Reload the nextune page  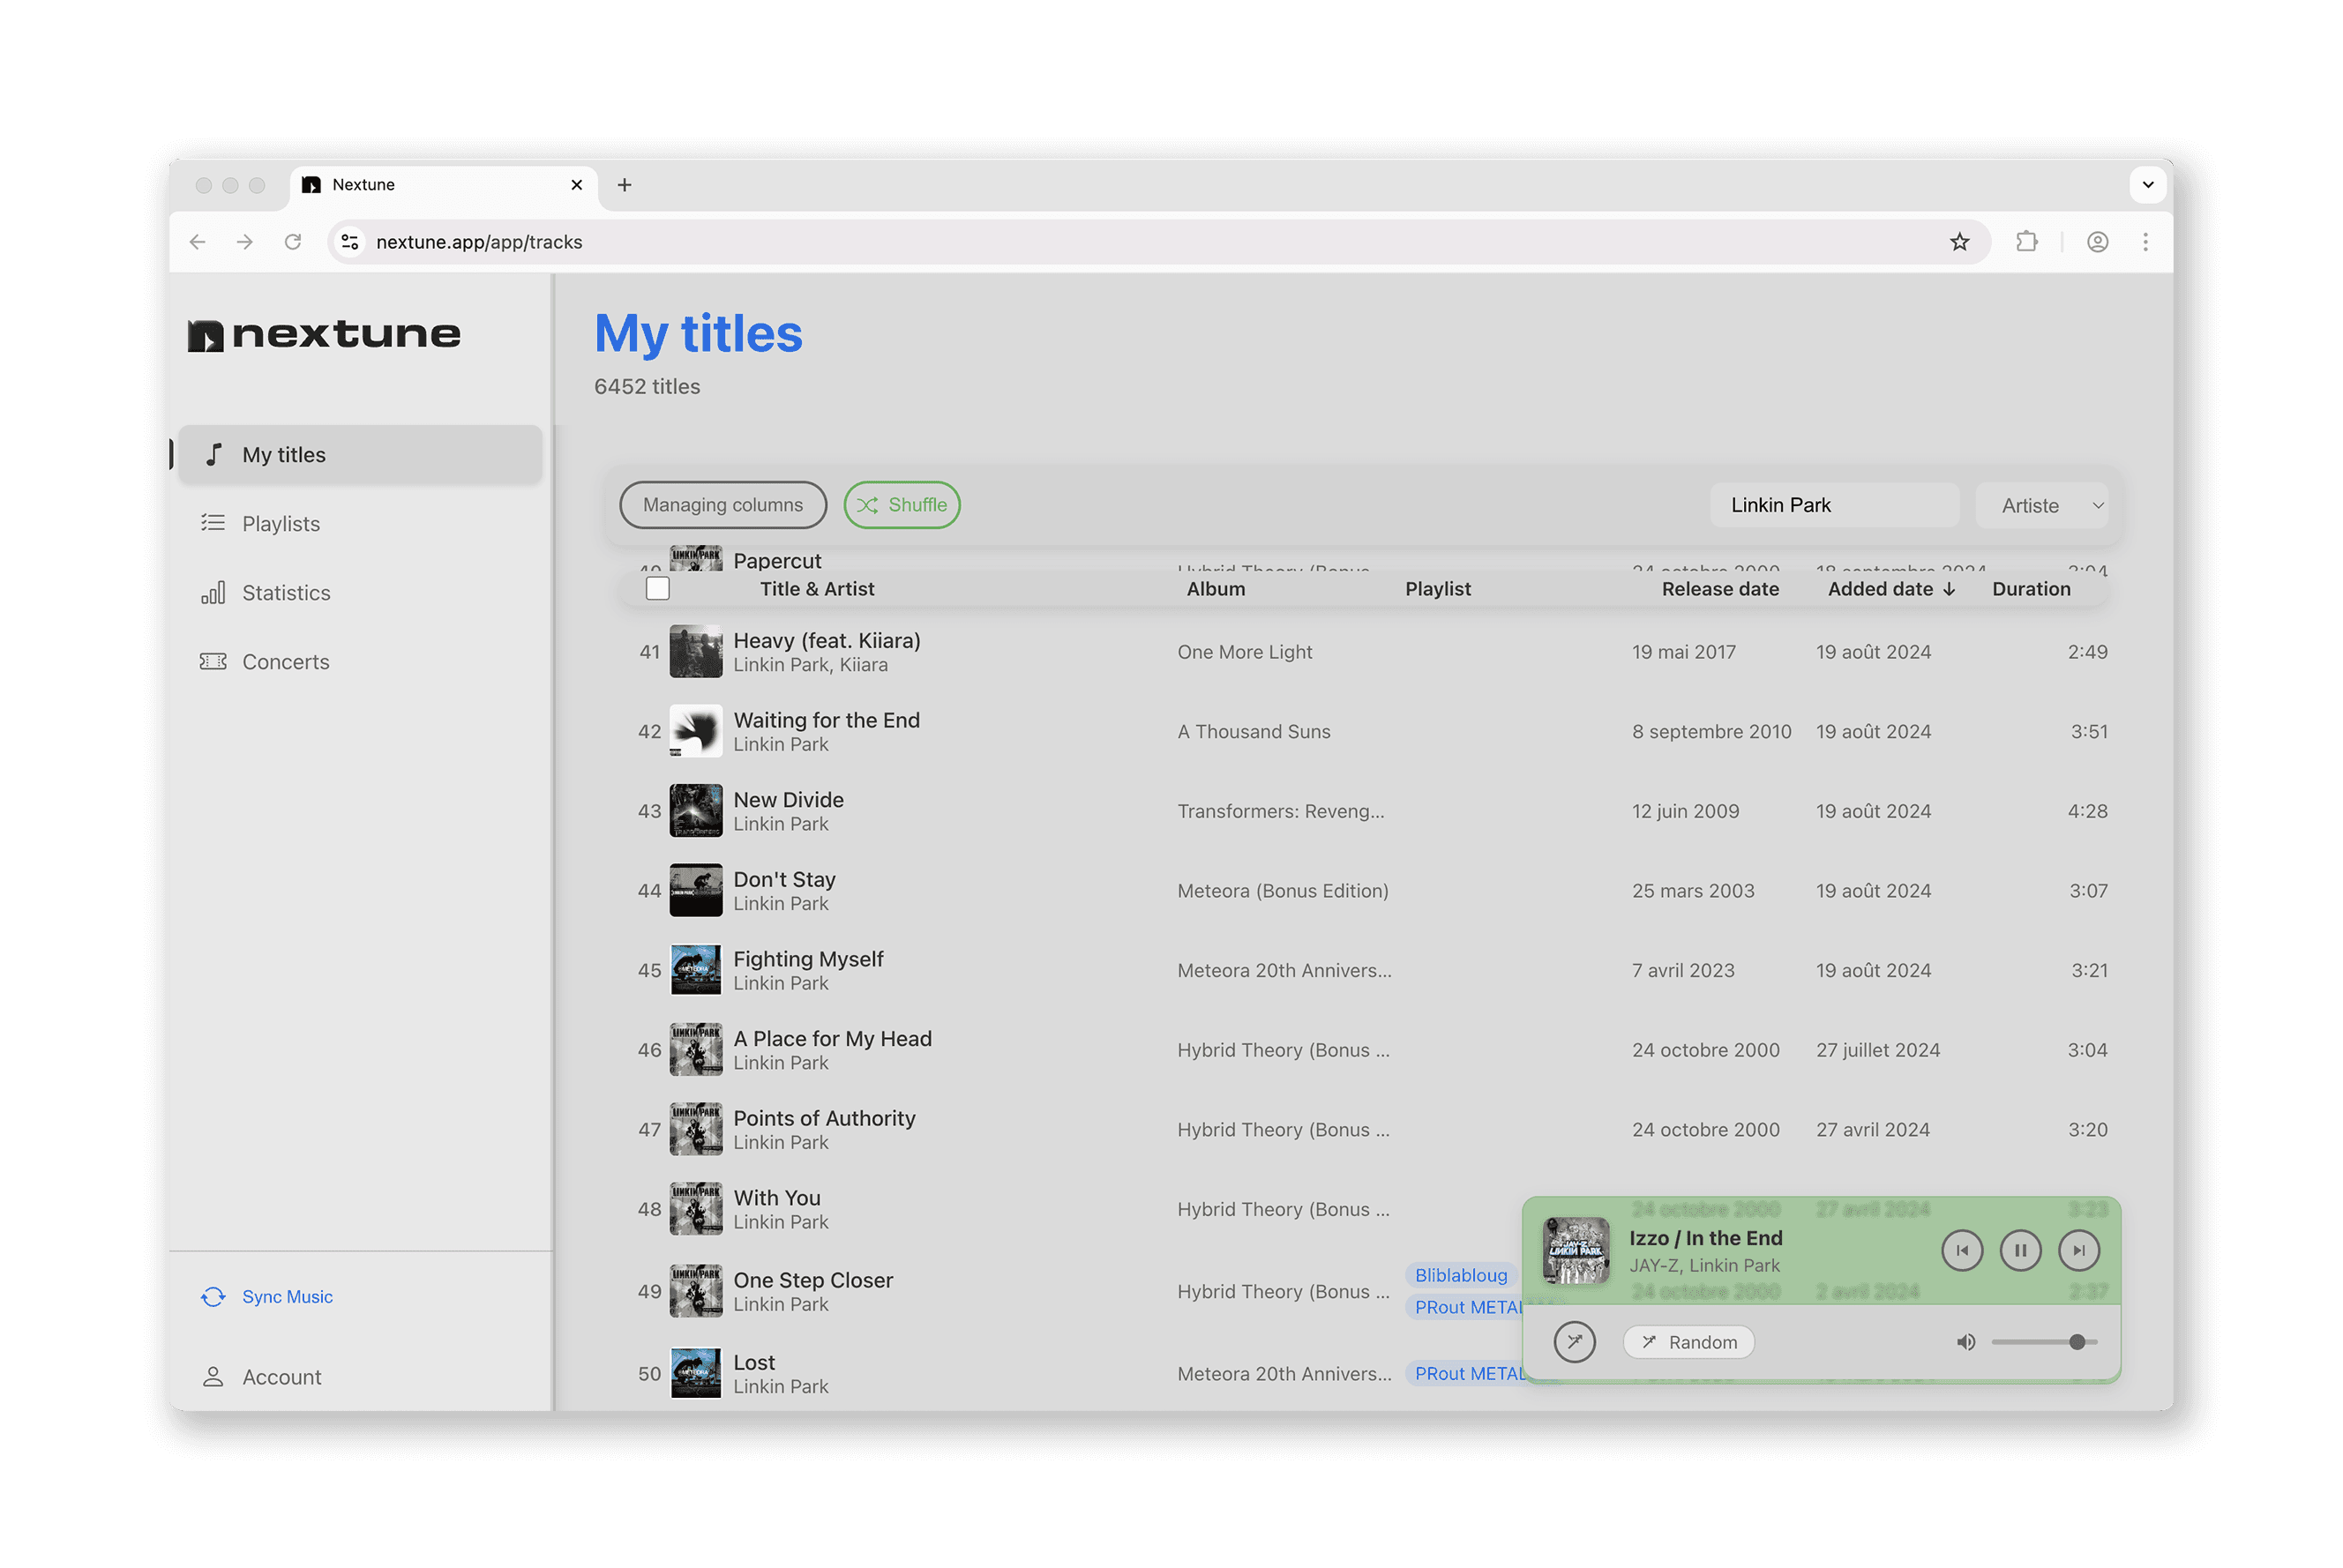click(x=293, y=242)
